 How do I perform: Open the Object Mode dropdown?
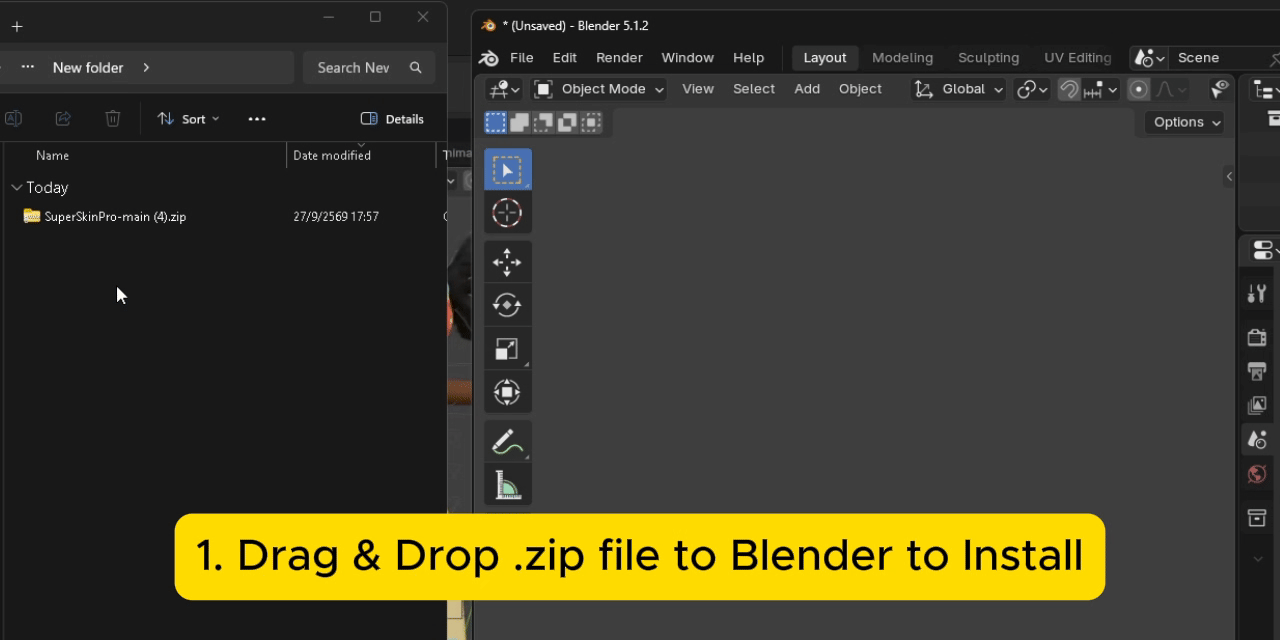tap(599, 89)
